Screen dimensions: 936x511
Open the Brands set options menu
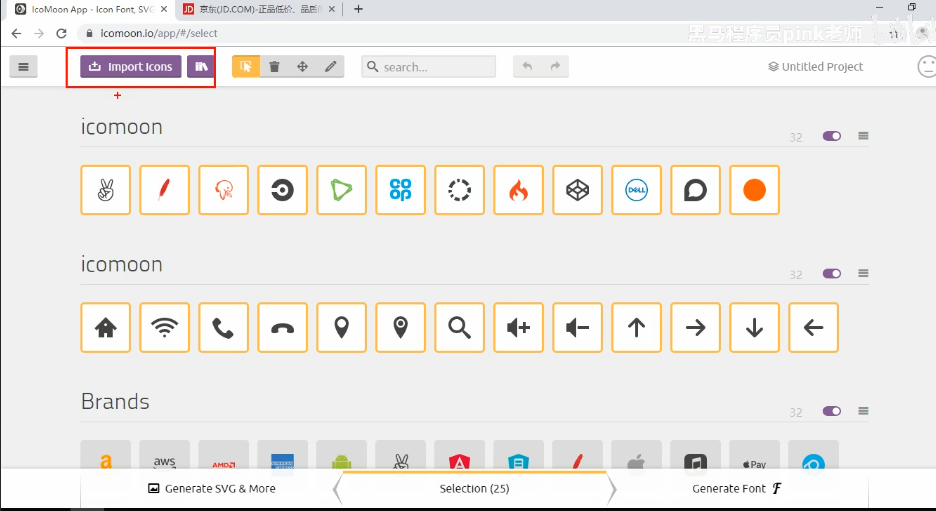pyautogui.click(x=863, y=411)
